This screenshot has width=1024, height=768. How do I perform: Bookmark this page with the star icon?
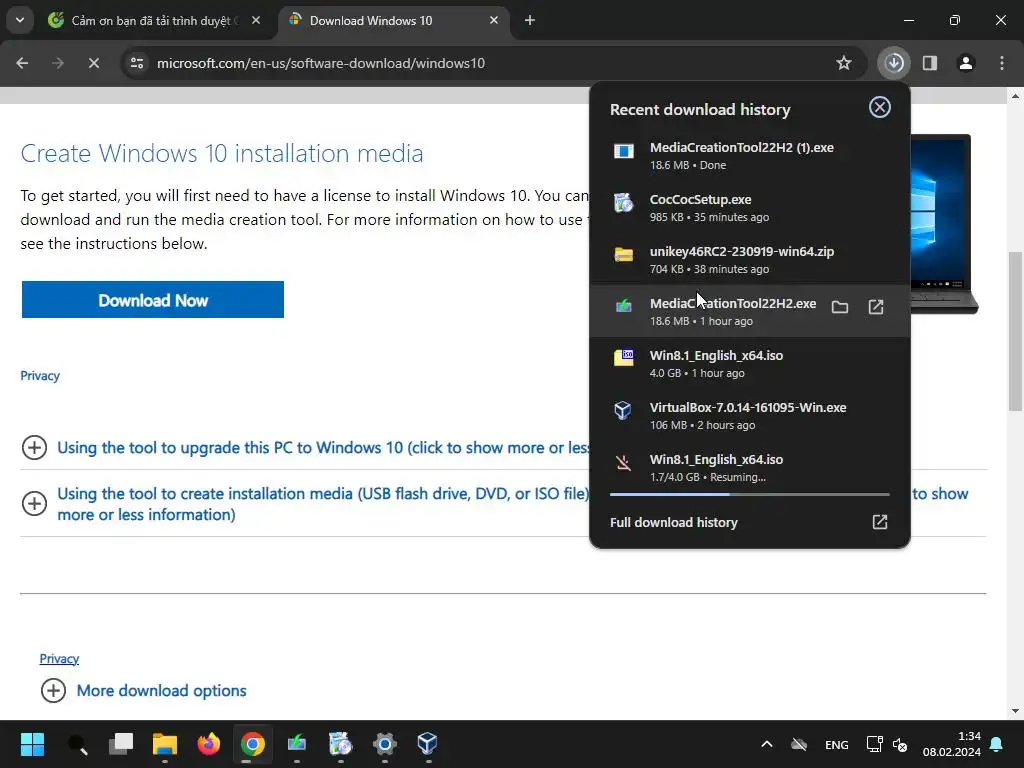pos(844,63)
